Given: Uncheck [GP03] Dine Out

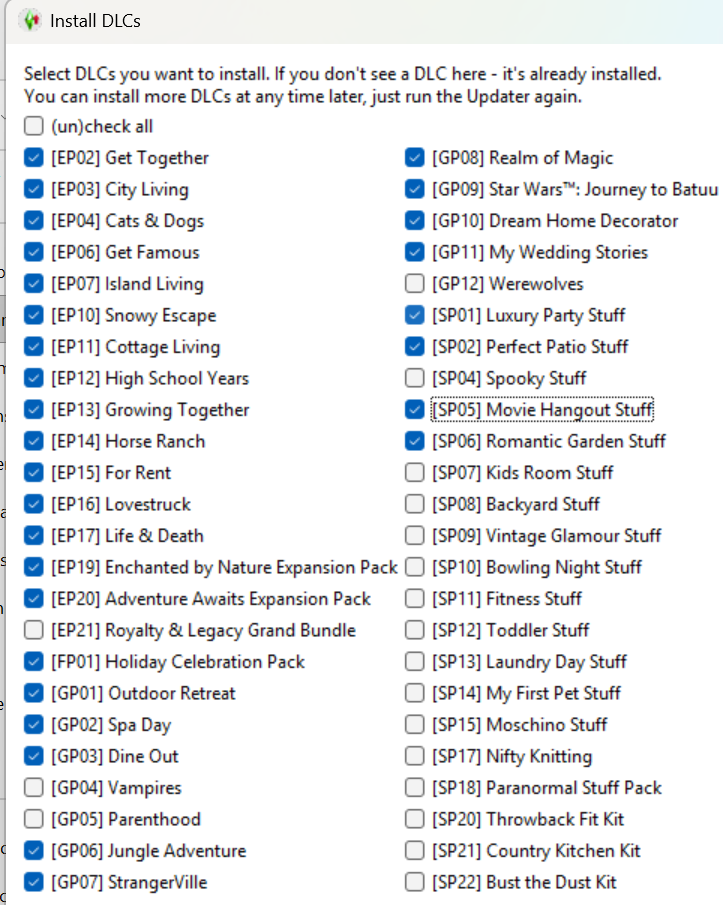Looking at the screenshot, I should 33,756.
